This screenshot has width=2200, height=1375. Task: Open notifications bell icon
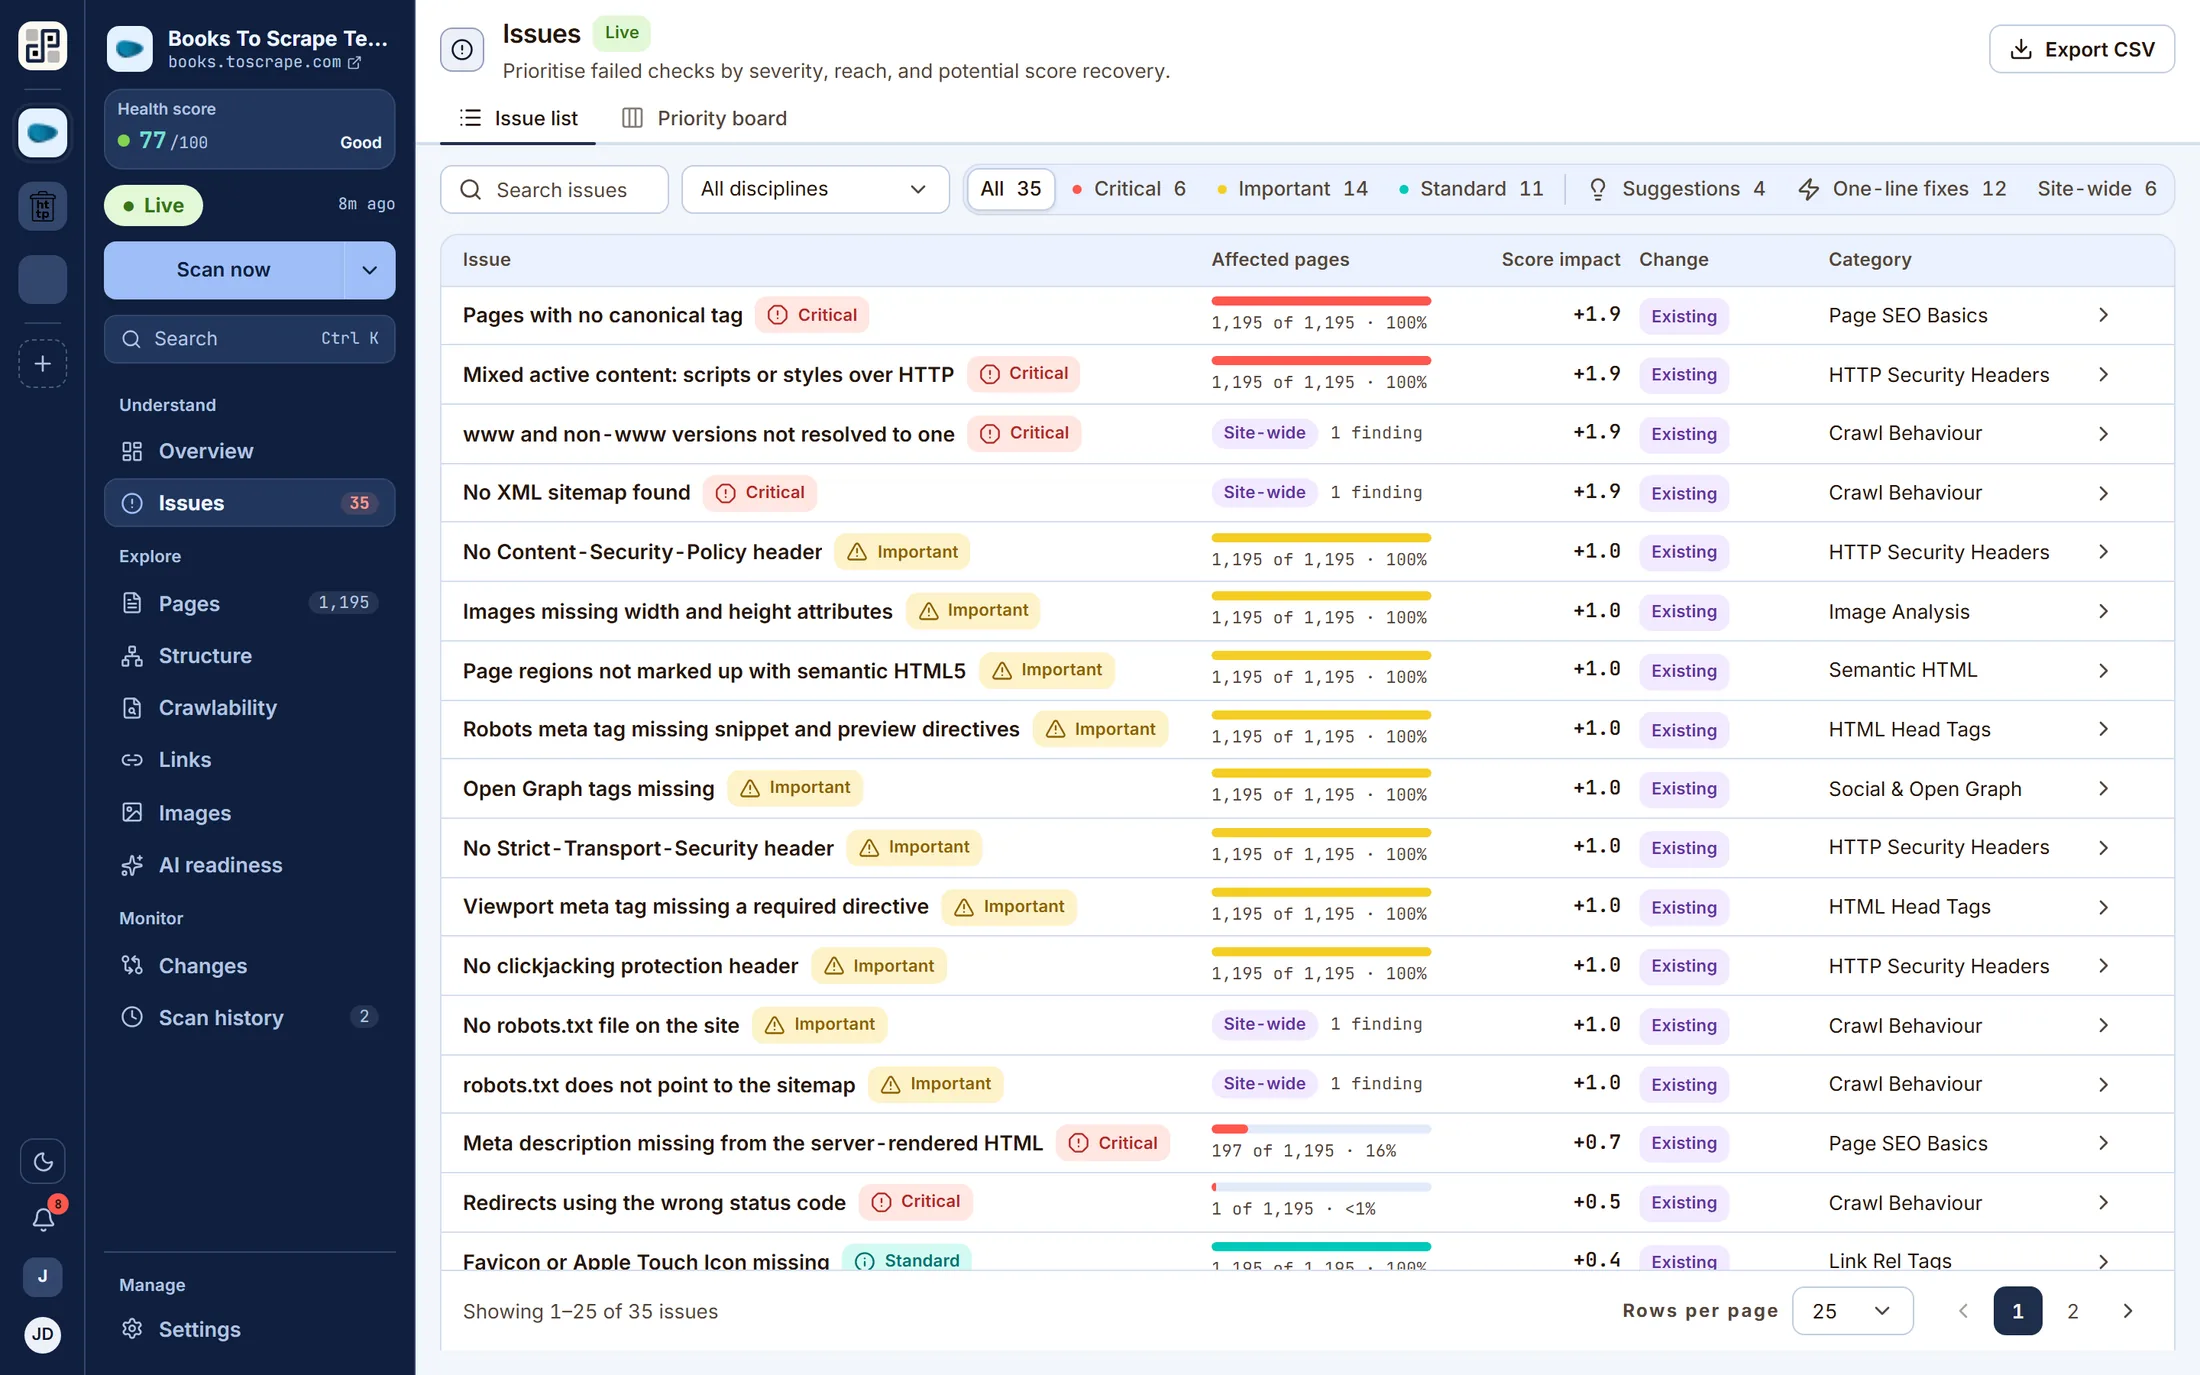pyautogui.click(x=42, y=1219)
